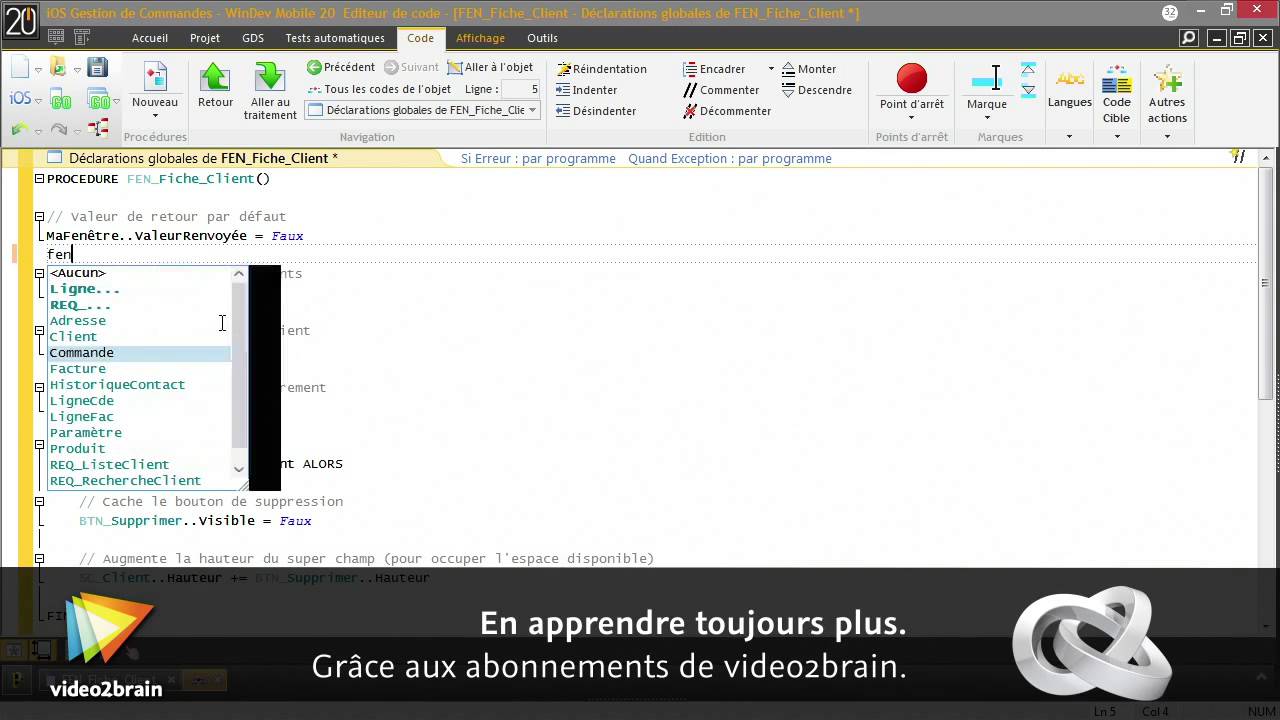Click the Autres actions star icon
The width and height of the screenshot is (1280, 720).
coord(1167,79)
